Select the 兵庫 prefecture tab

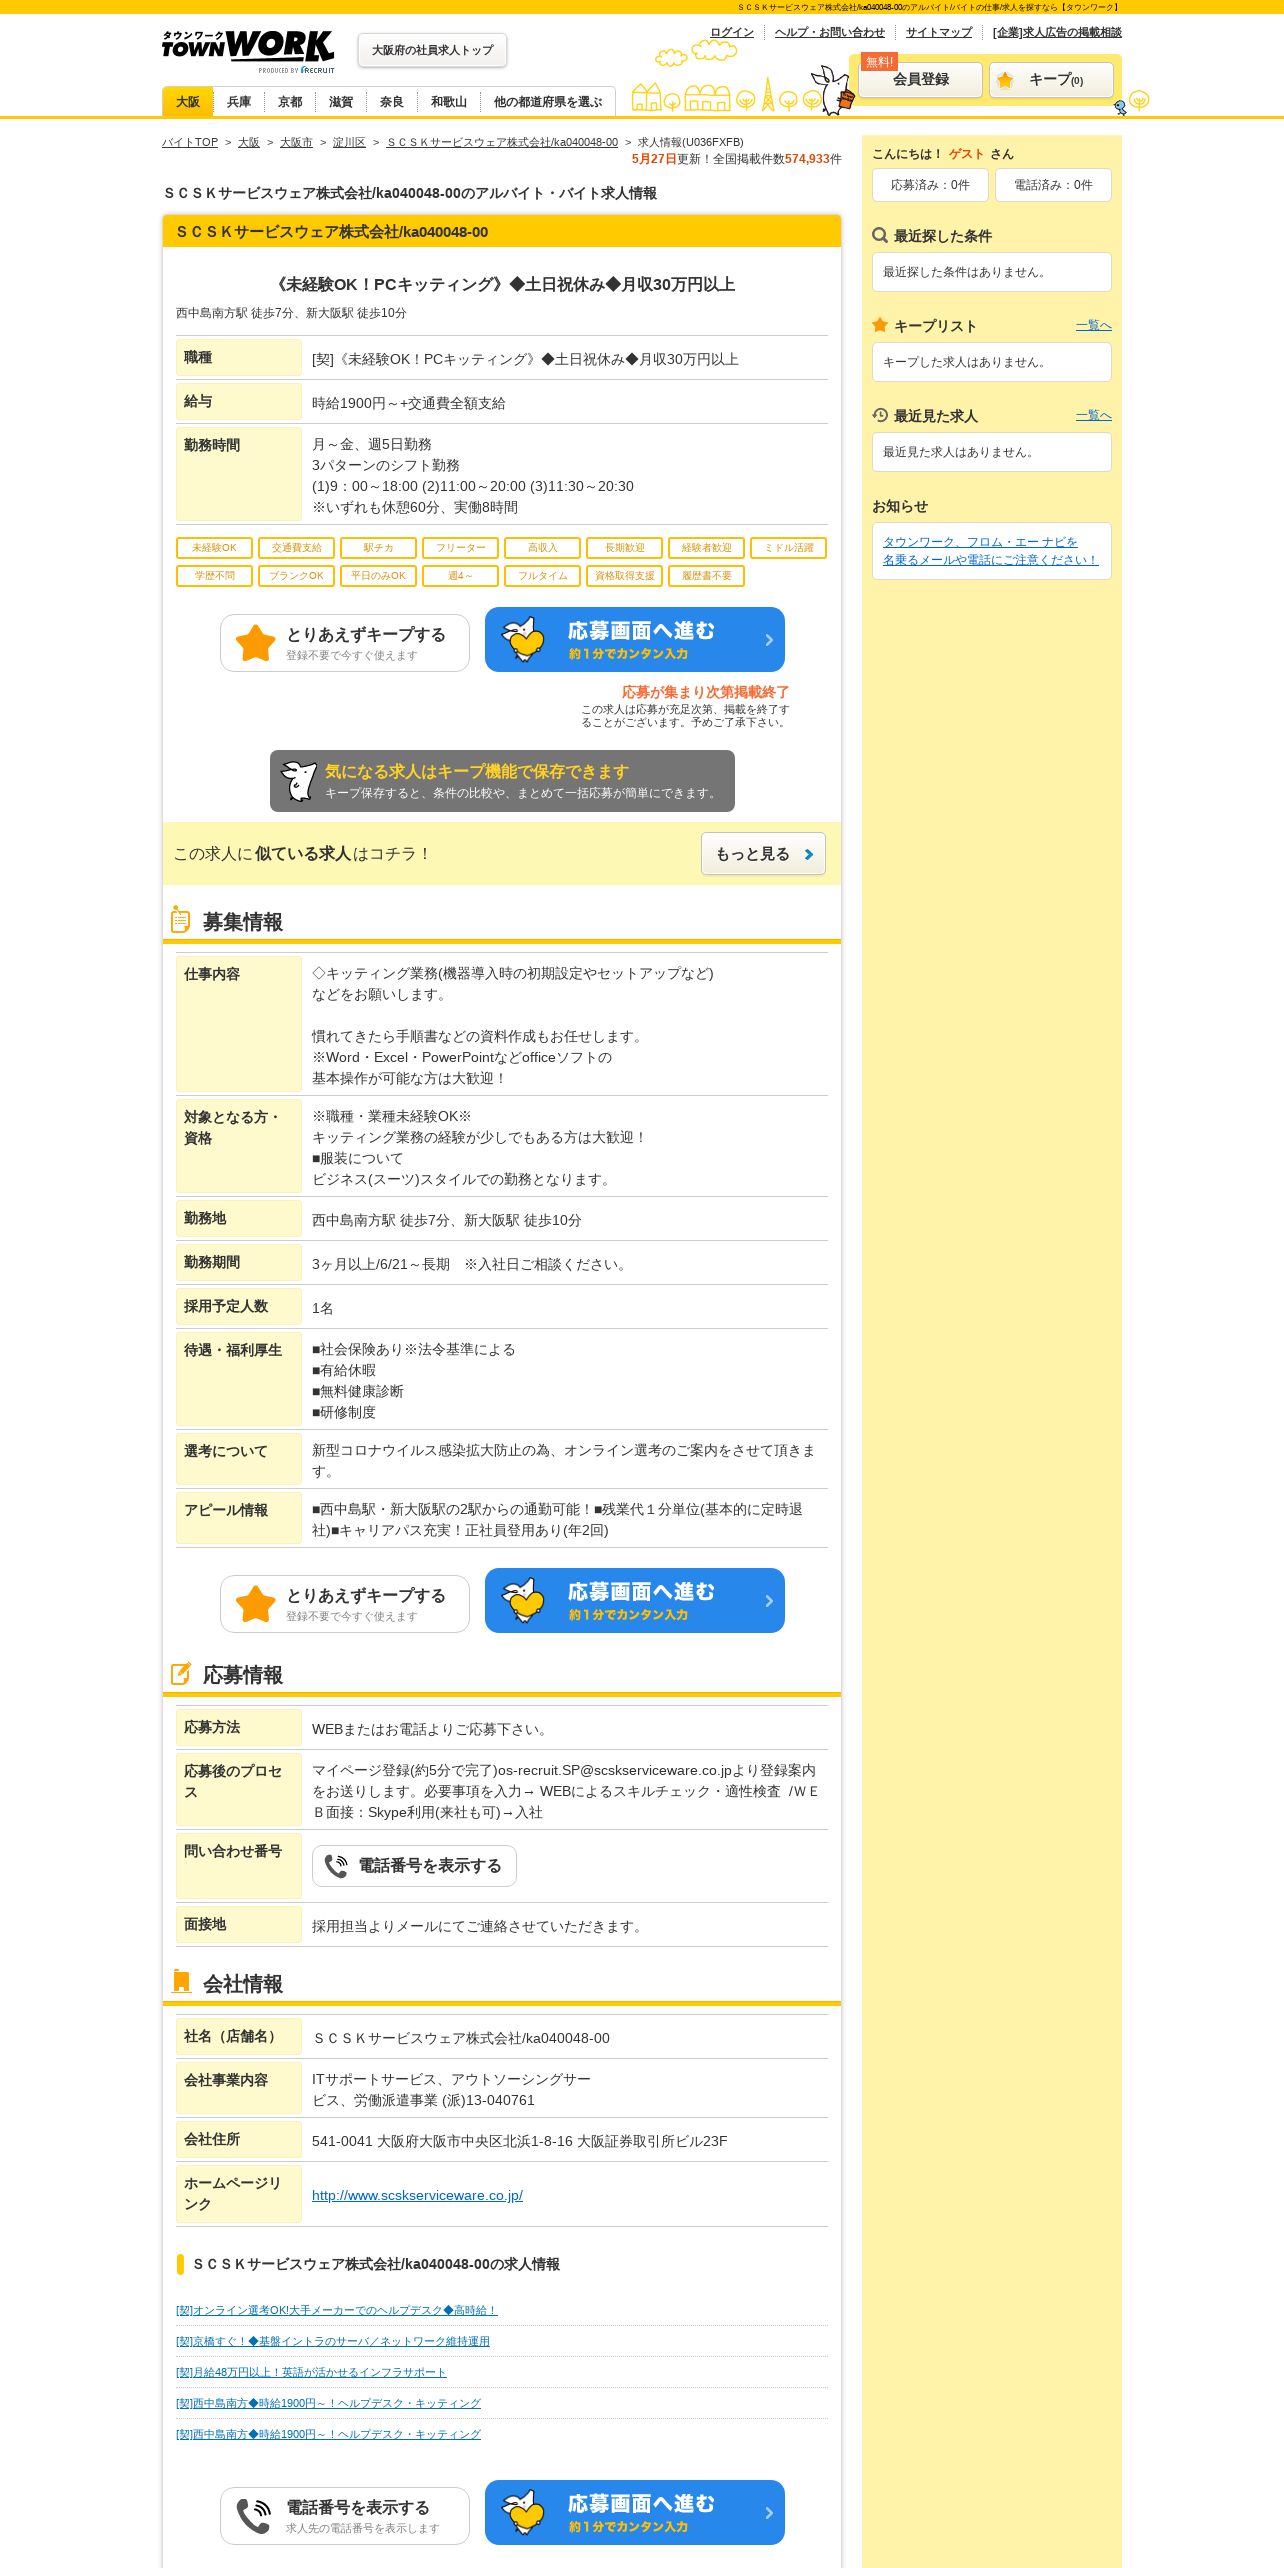(x=239, y=102)
